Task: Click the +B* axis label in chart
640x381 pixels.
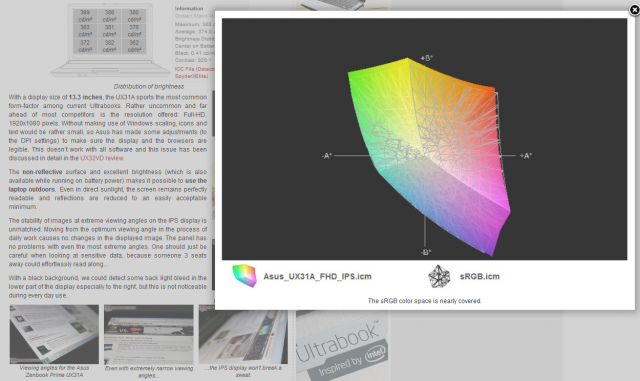Action: (x=427, y=58)
